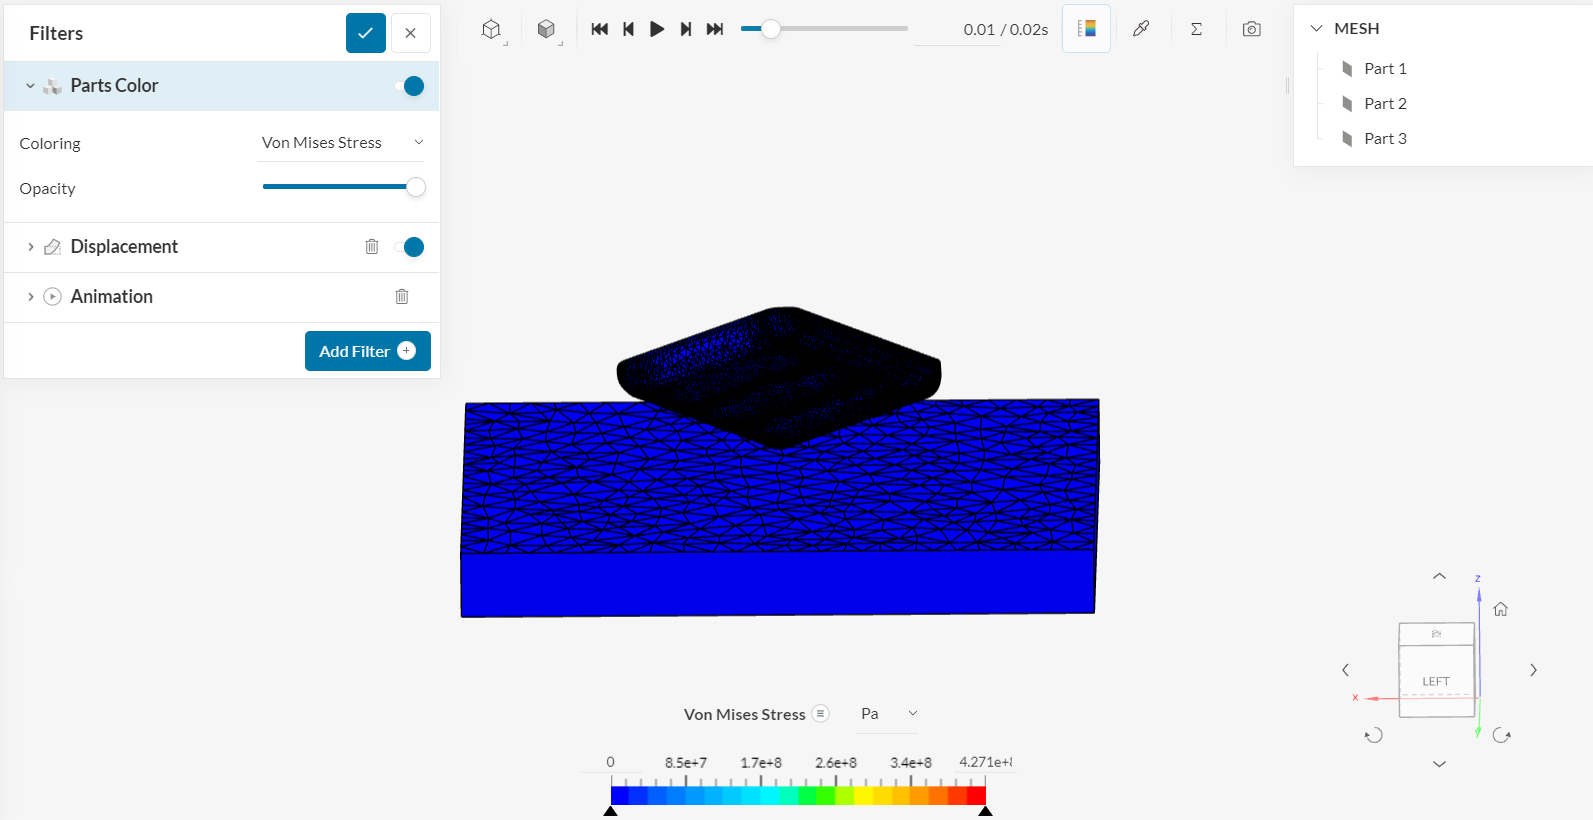
Task: Skip to the last animation frame
Action: pyautogui.click(x=715, y=29)
